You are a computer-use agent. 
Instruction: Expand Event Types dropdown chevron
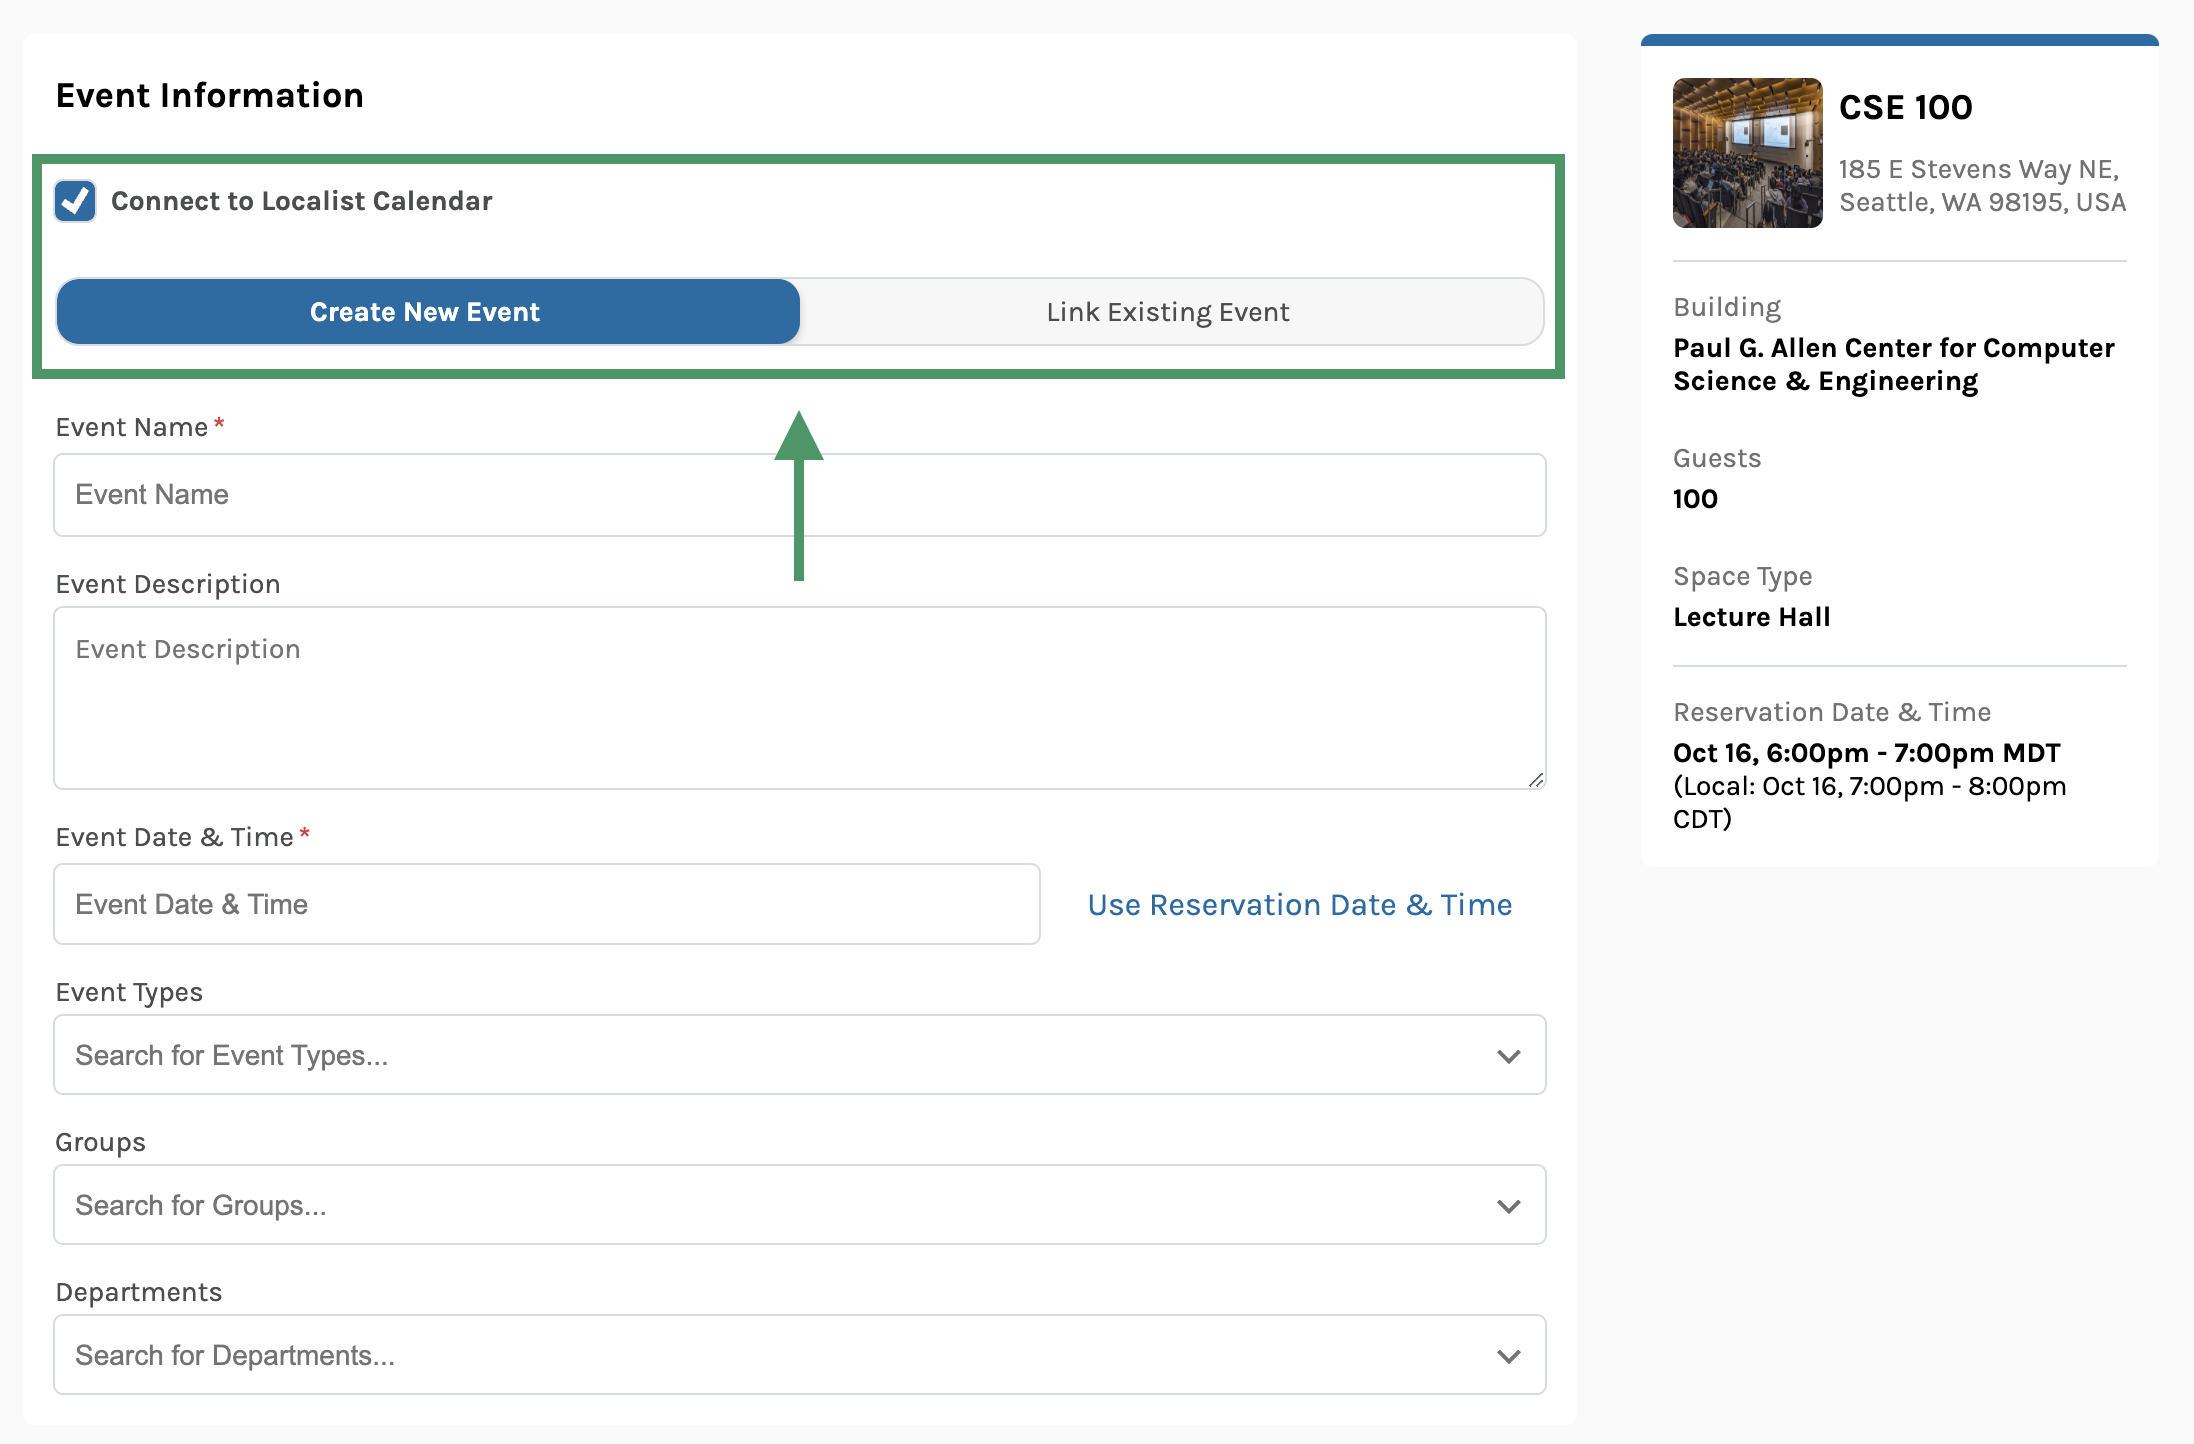coord(1508,1056)
